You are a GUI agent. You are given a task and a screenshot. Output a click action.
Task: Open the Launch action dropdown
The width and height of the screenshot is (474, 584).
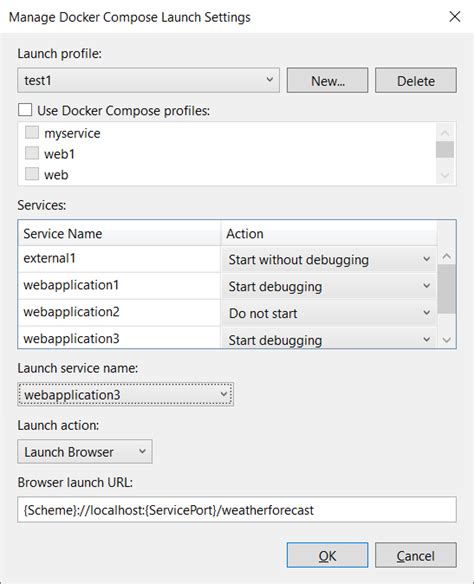(x=85, y=452)
